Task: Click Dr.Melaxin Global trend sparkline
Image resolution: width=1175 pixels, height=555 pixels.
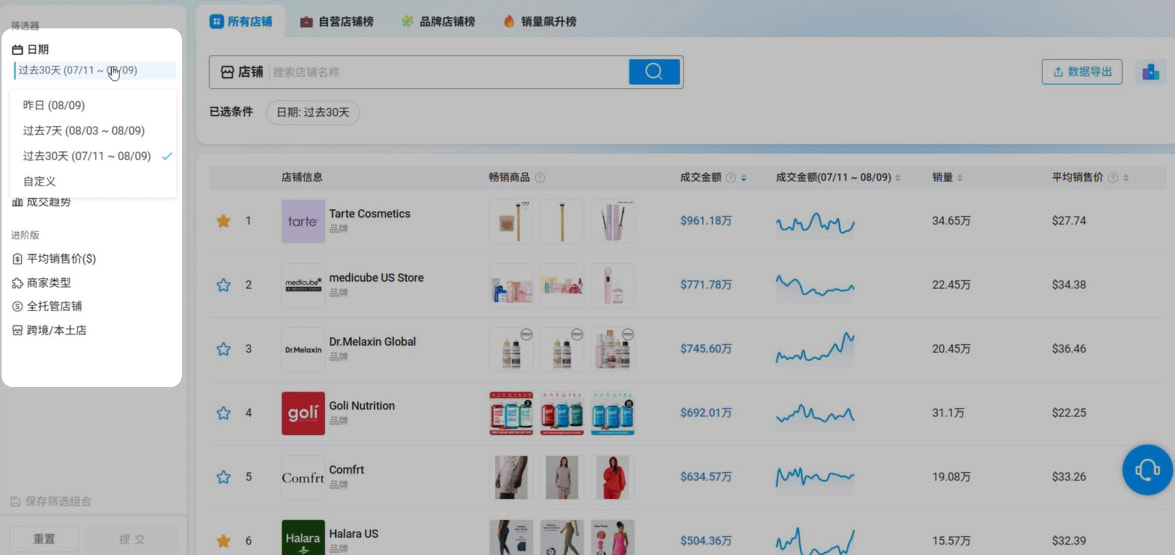Action: (x=815, y=349)
